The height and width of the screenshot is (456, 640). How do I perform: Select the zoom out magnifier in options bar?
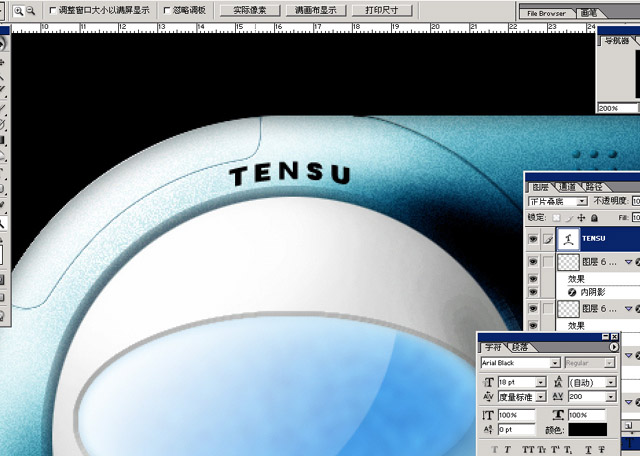(30, 11)
